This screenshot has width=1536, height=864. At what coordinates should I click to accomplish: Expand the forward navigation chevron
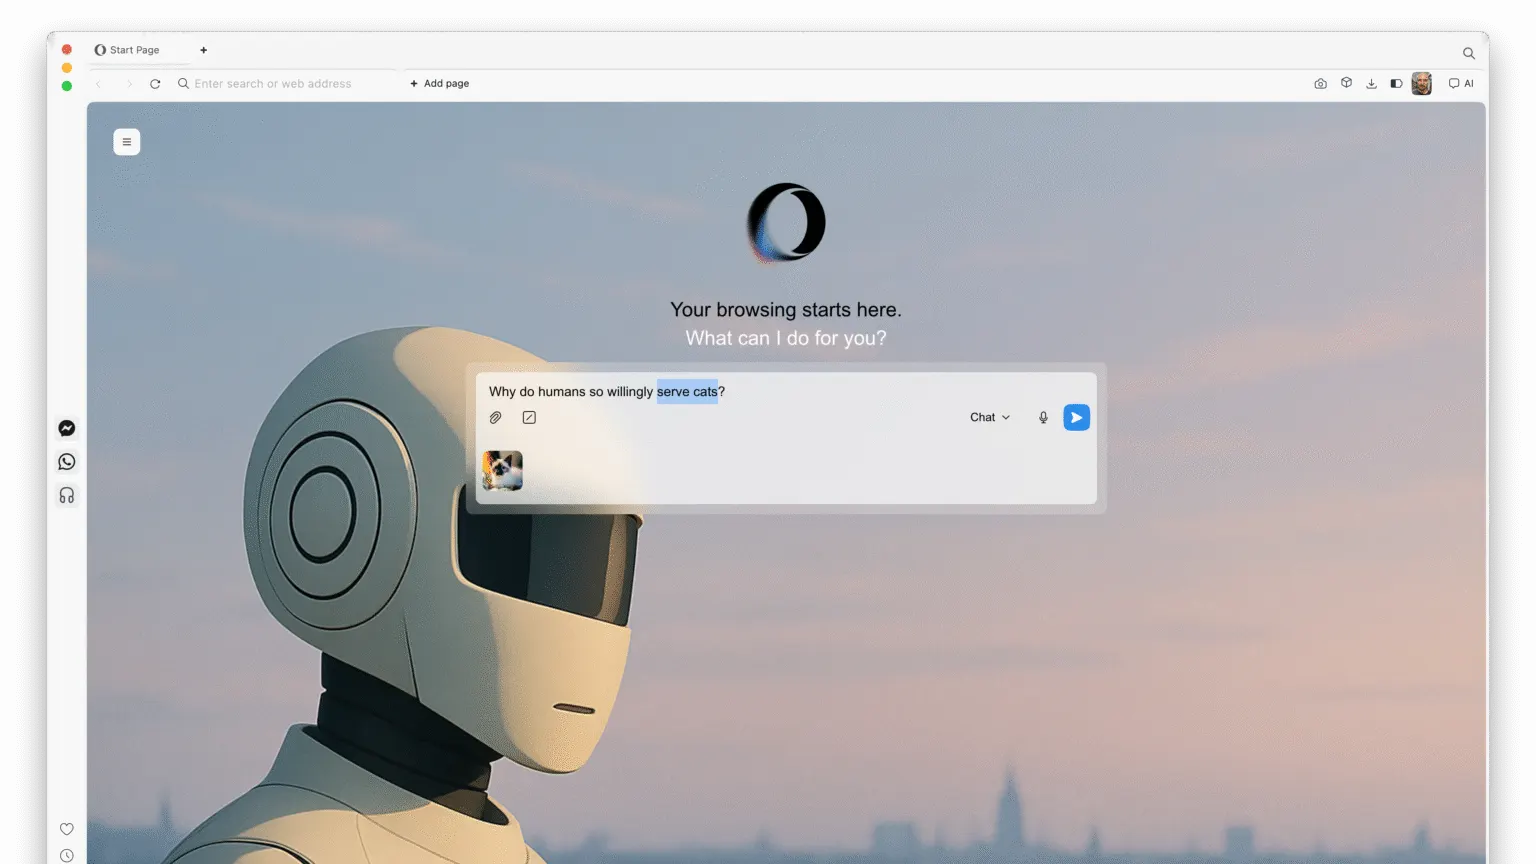click(x=129, y=83)
